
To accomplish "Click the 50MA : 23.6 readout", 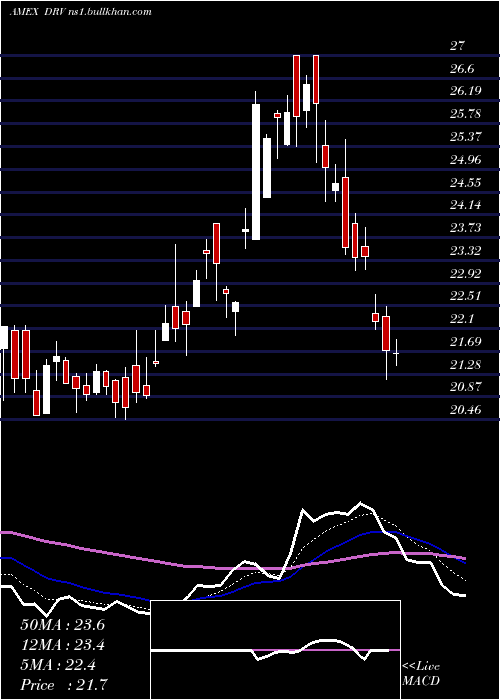I will [62, 625].
